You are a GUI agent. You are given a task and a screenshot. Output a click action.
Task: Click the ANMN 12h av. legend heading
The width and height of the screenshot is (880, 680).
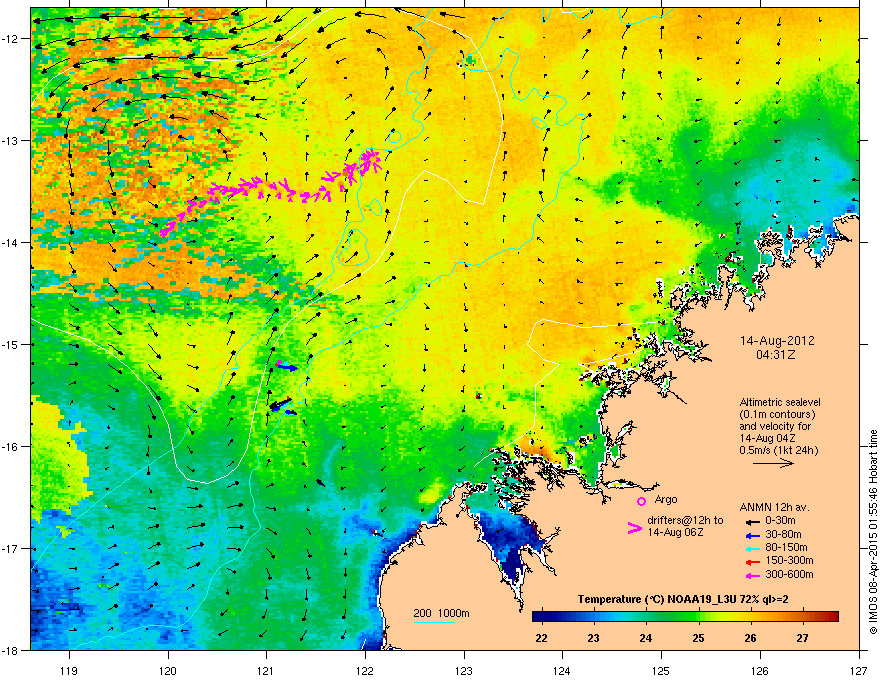[x=774, y=507]
